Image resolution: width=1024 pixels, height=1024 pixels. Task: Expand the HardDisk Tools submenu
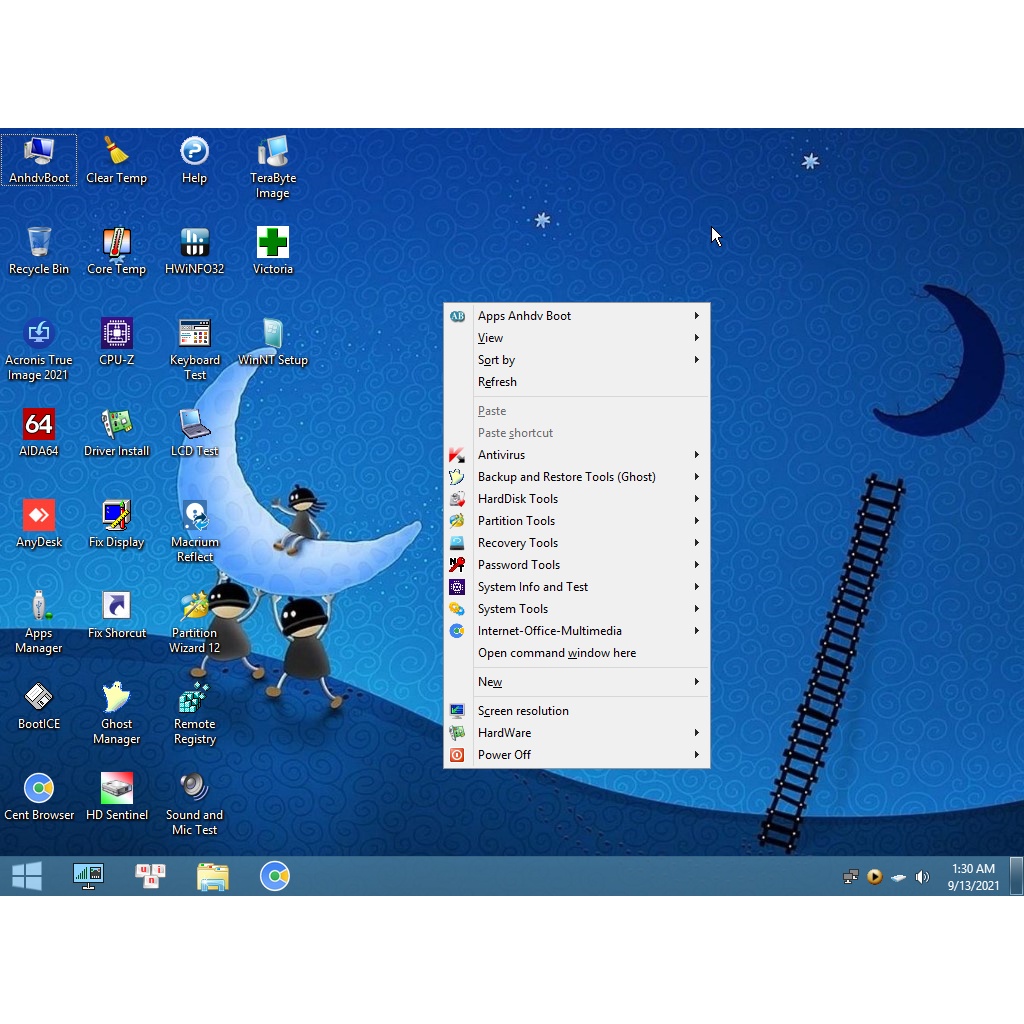[x=577, y=499]
